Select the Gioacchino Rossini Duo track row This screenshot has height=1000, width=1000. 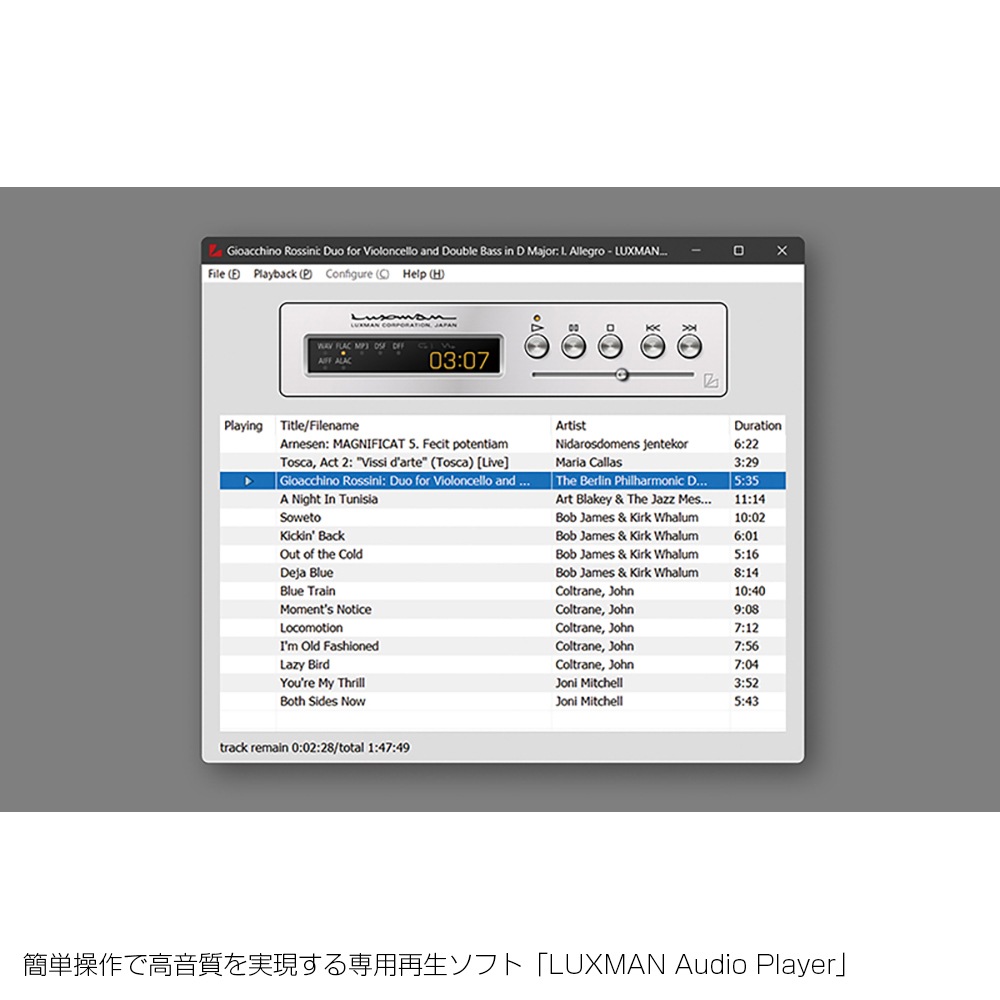point(503,481)
